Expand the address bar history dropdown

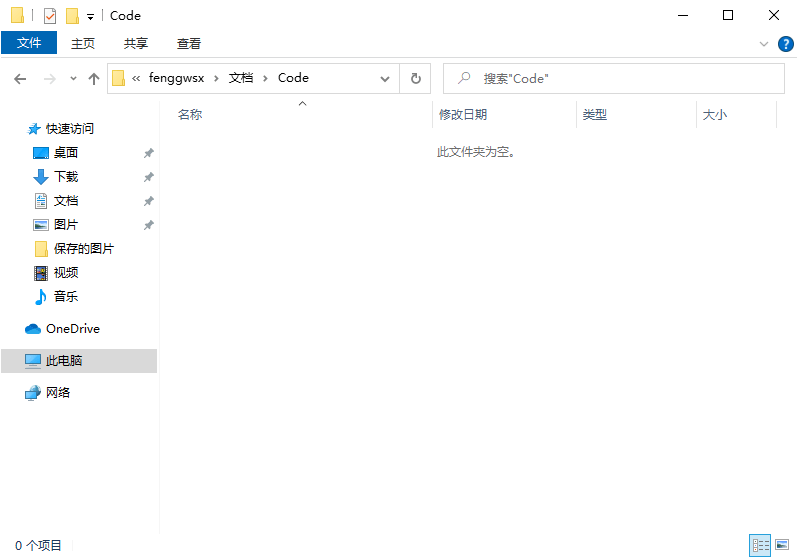pyautogui.click(x=385, y=78)
